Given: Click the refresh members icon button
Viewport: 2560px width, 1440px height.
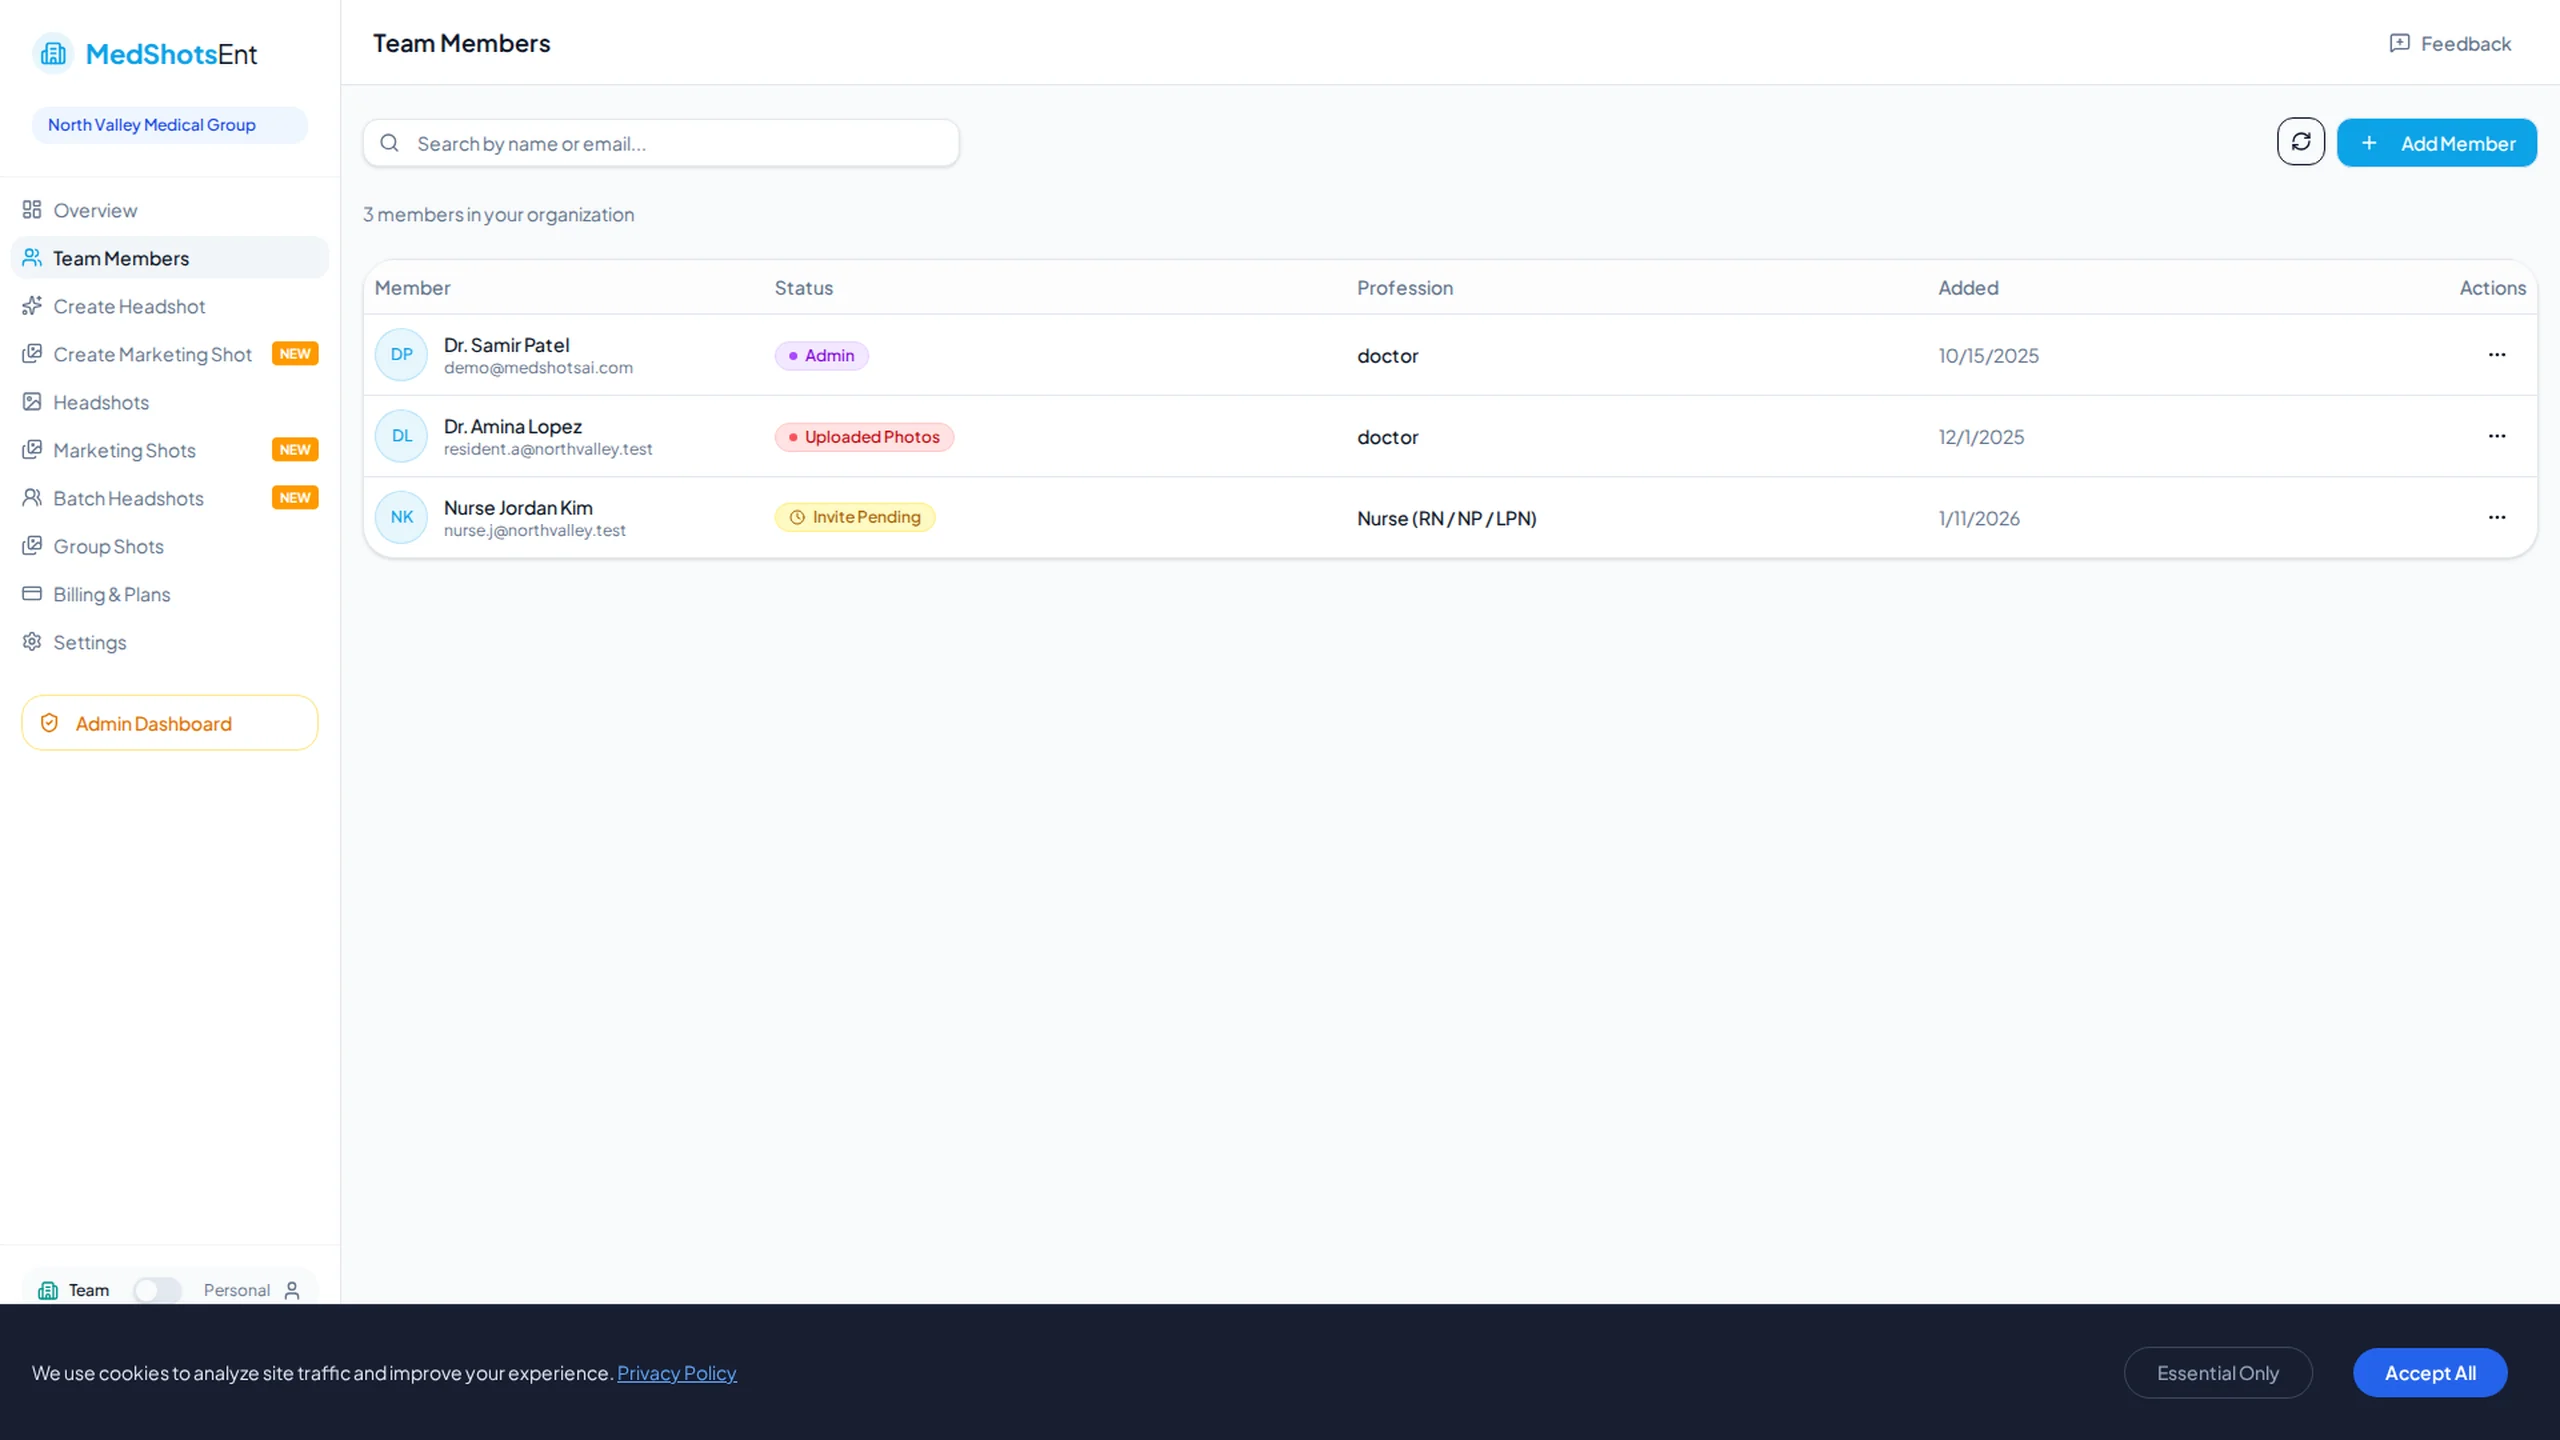Looking at the screenshot, I should 2300,142.
